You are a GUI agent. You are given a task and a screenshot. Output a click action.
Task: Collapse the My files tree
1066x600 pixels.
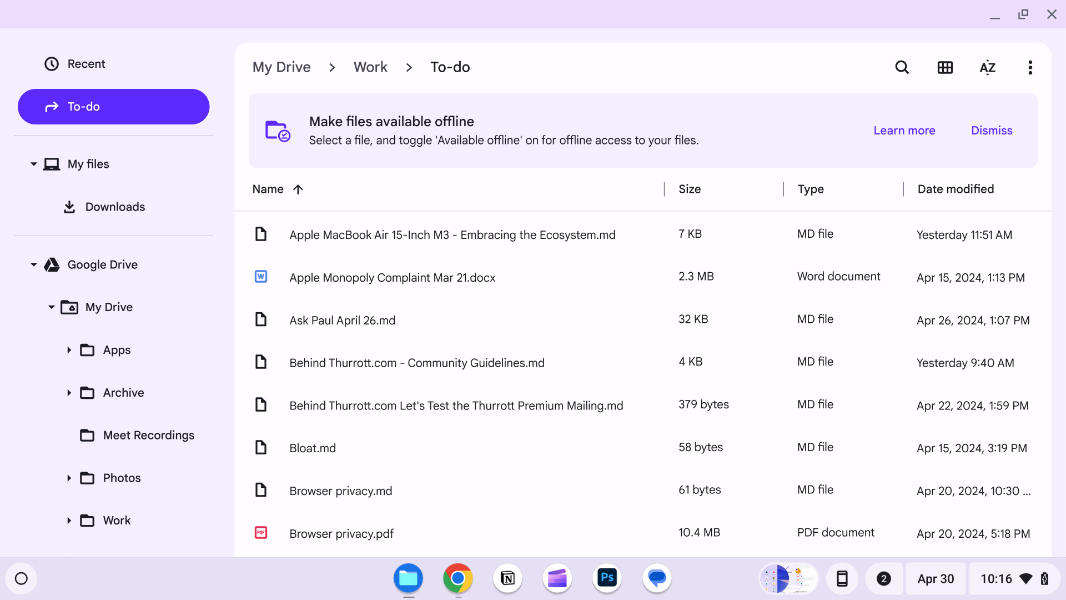point(31,163)
